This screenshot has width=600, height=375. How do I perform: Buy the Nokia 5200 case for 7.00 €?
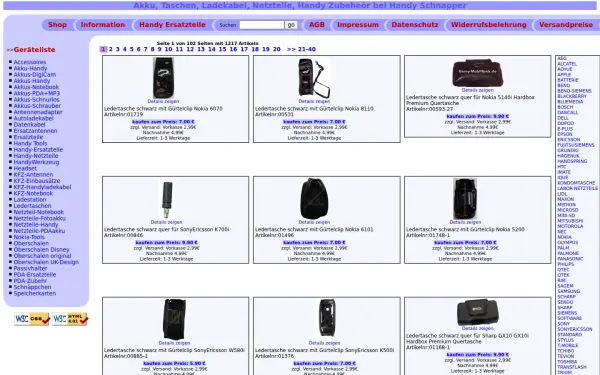click(465, 242)
